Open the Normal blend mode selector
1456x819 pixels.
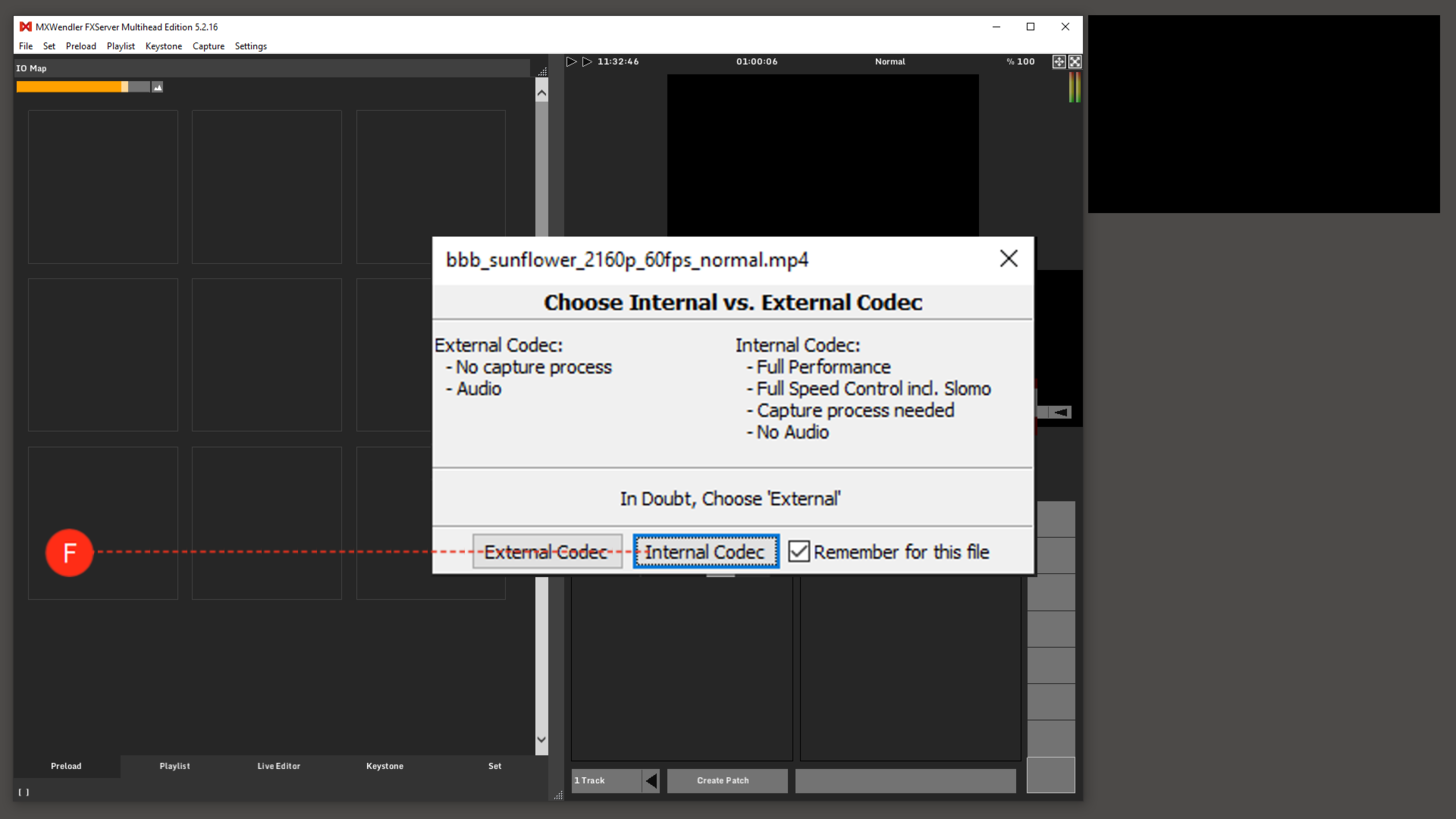(889, 62)
